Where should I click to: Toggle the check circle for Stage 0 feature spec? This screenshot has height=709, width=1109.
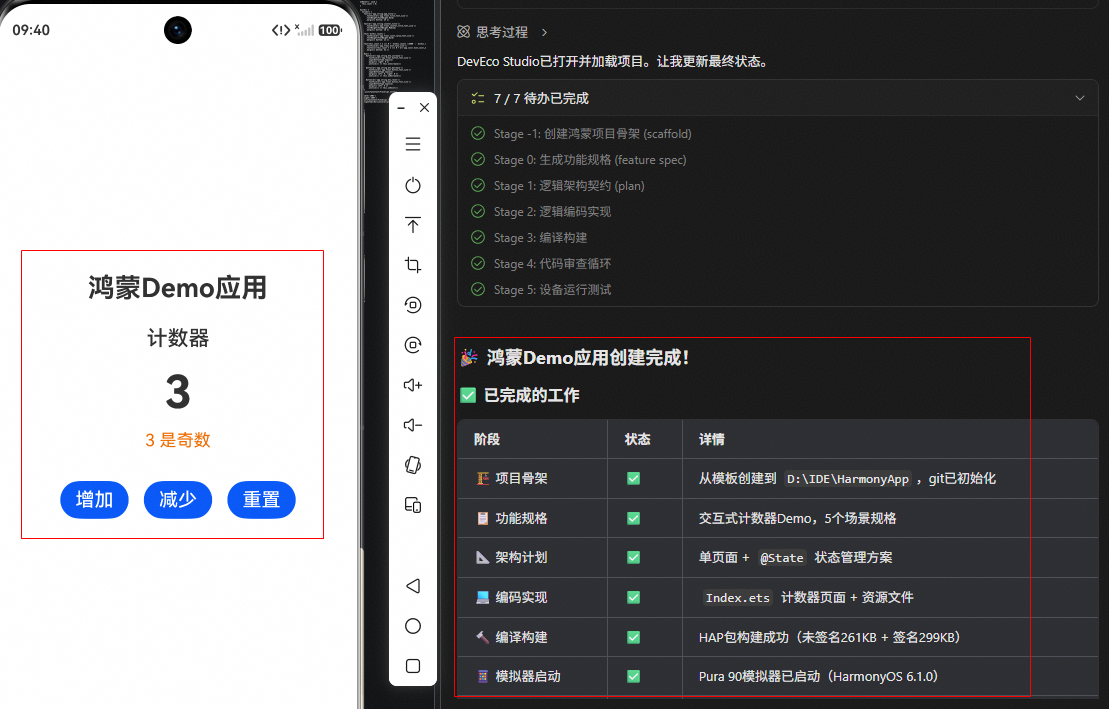pos(478,159)
